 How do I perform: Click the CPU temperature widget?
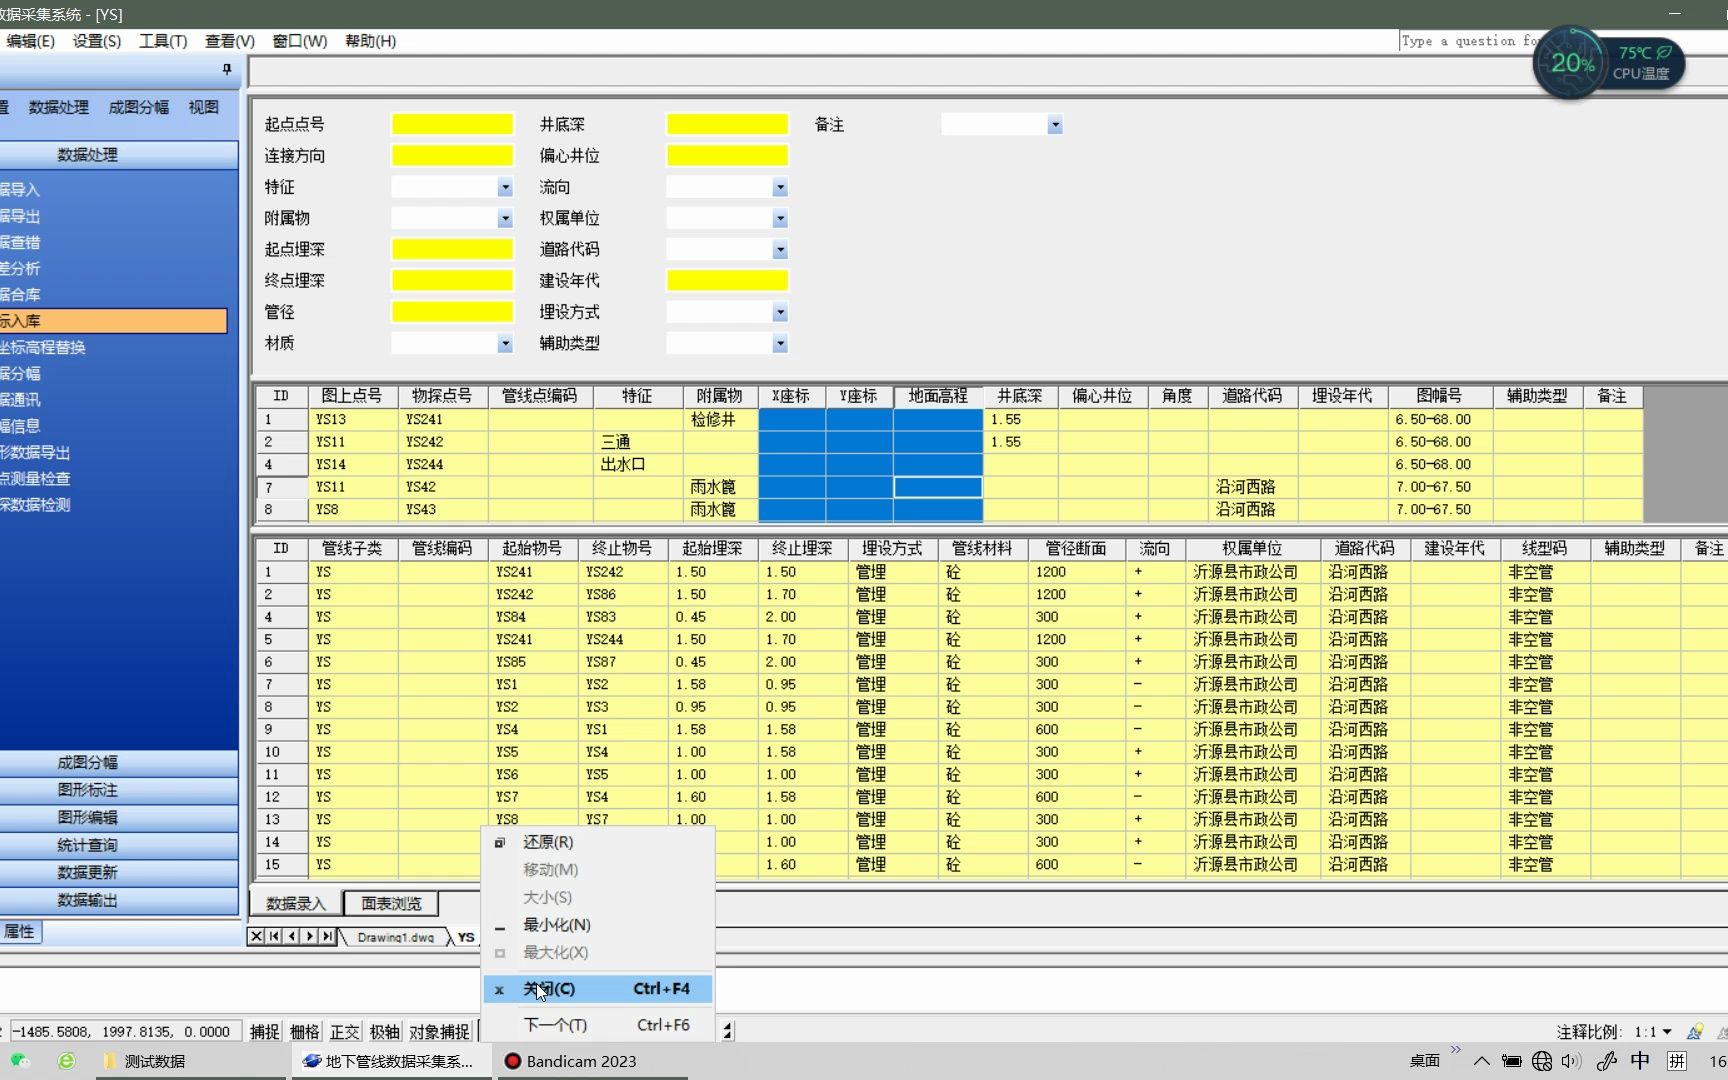coord(1609,63)
